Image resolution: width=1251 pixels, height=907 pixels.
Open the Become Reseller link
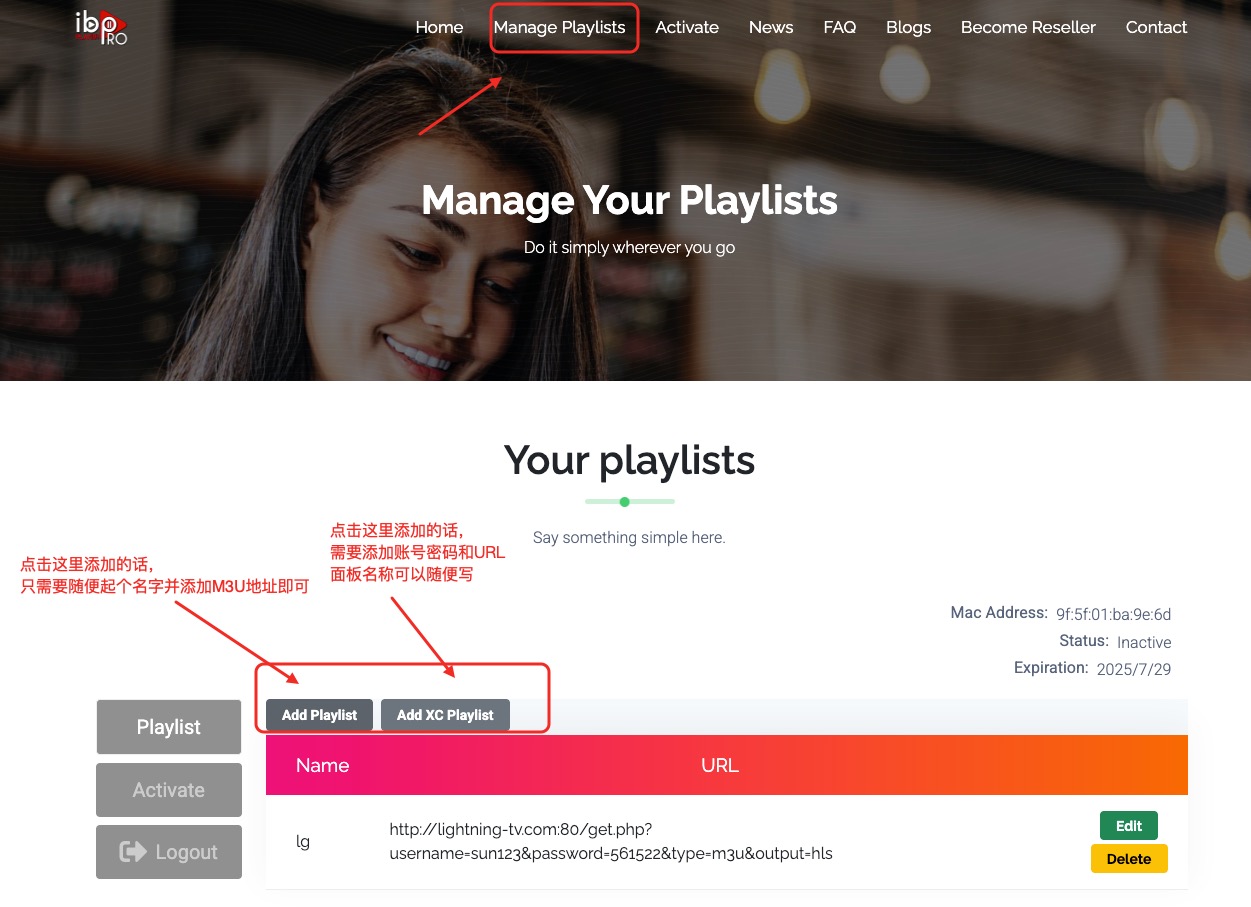tap(1028, 27)
